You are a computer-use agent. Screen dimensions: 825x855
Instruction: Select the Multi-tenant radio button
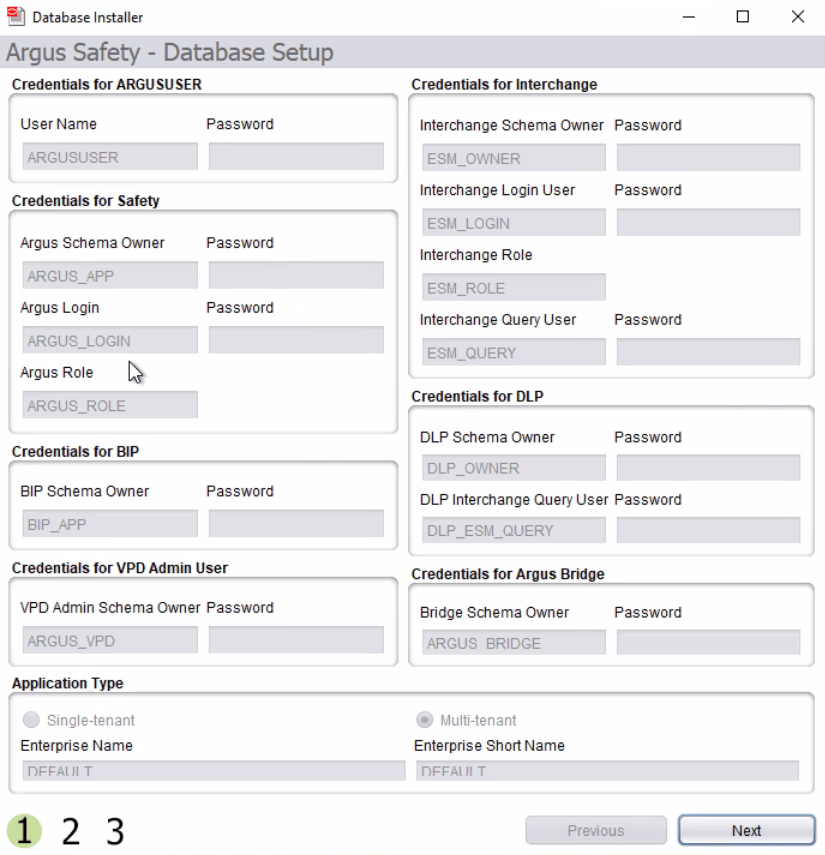point(423,719)
